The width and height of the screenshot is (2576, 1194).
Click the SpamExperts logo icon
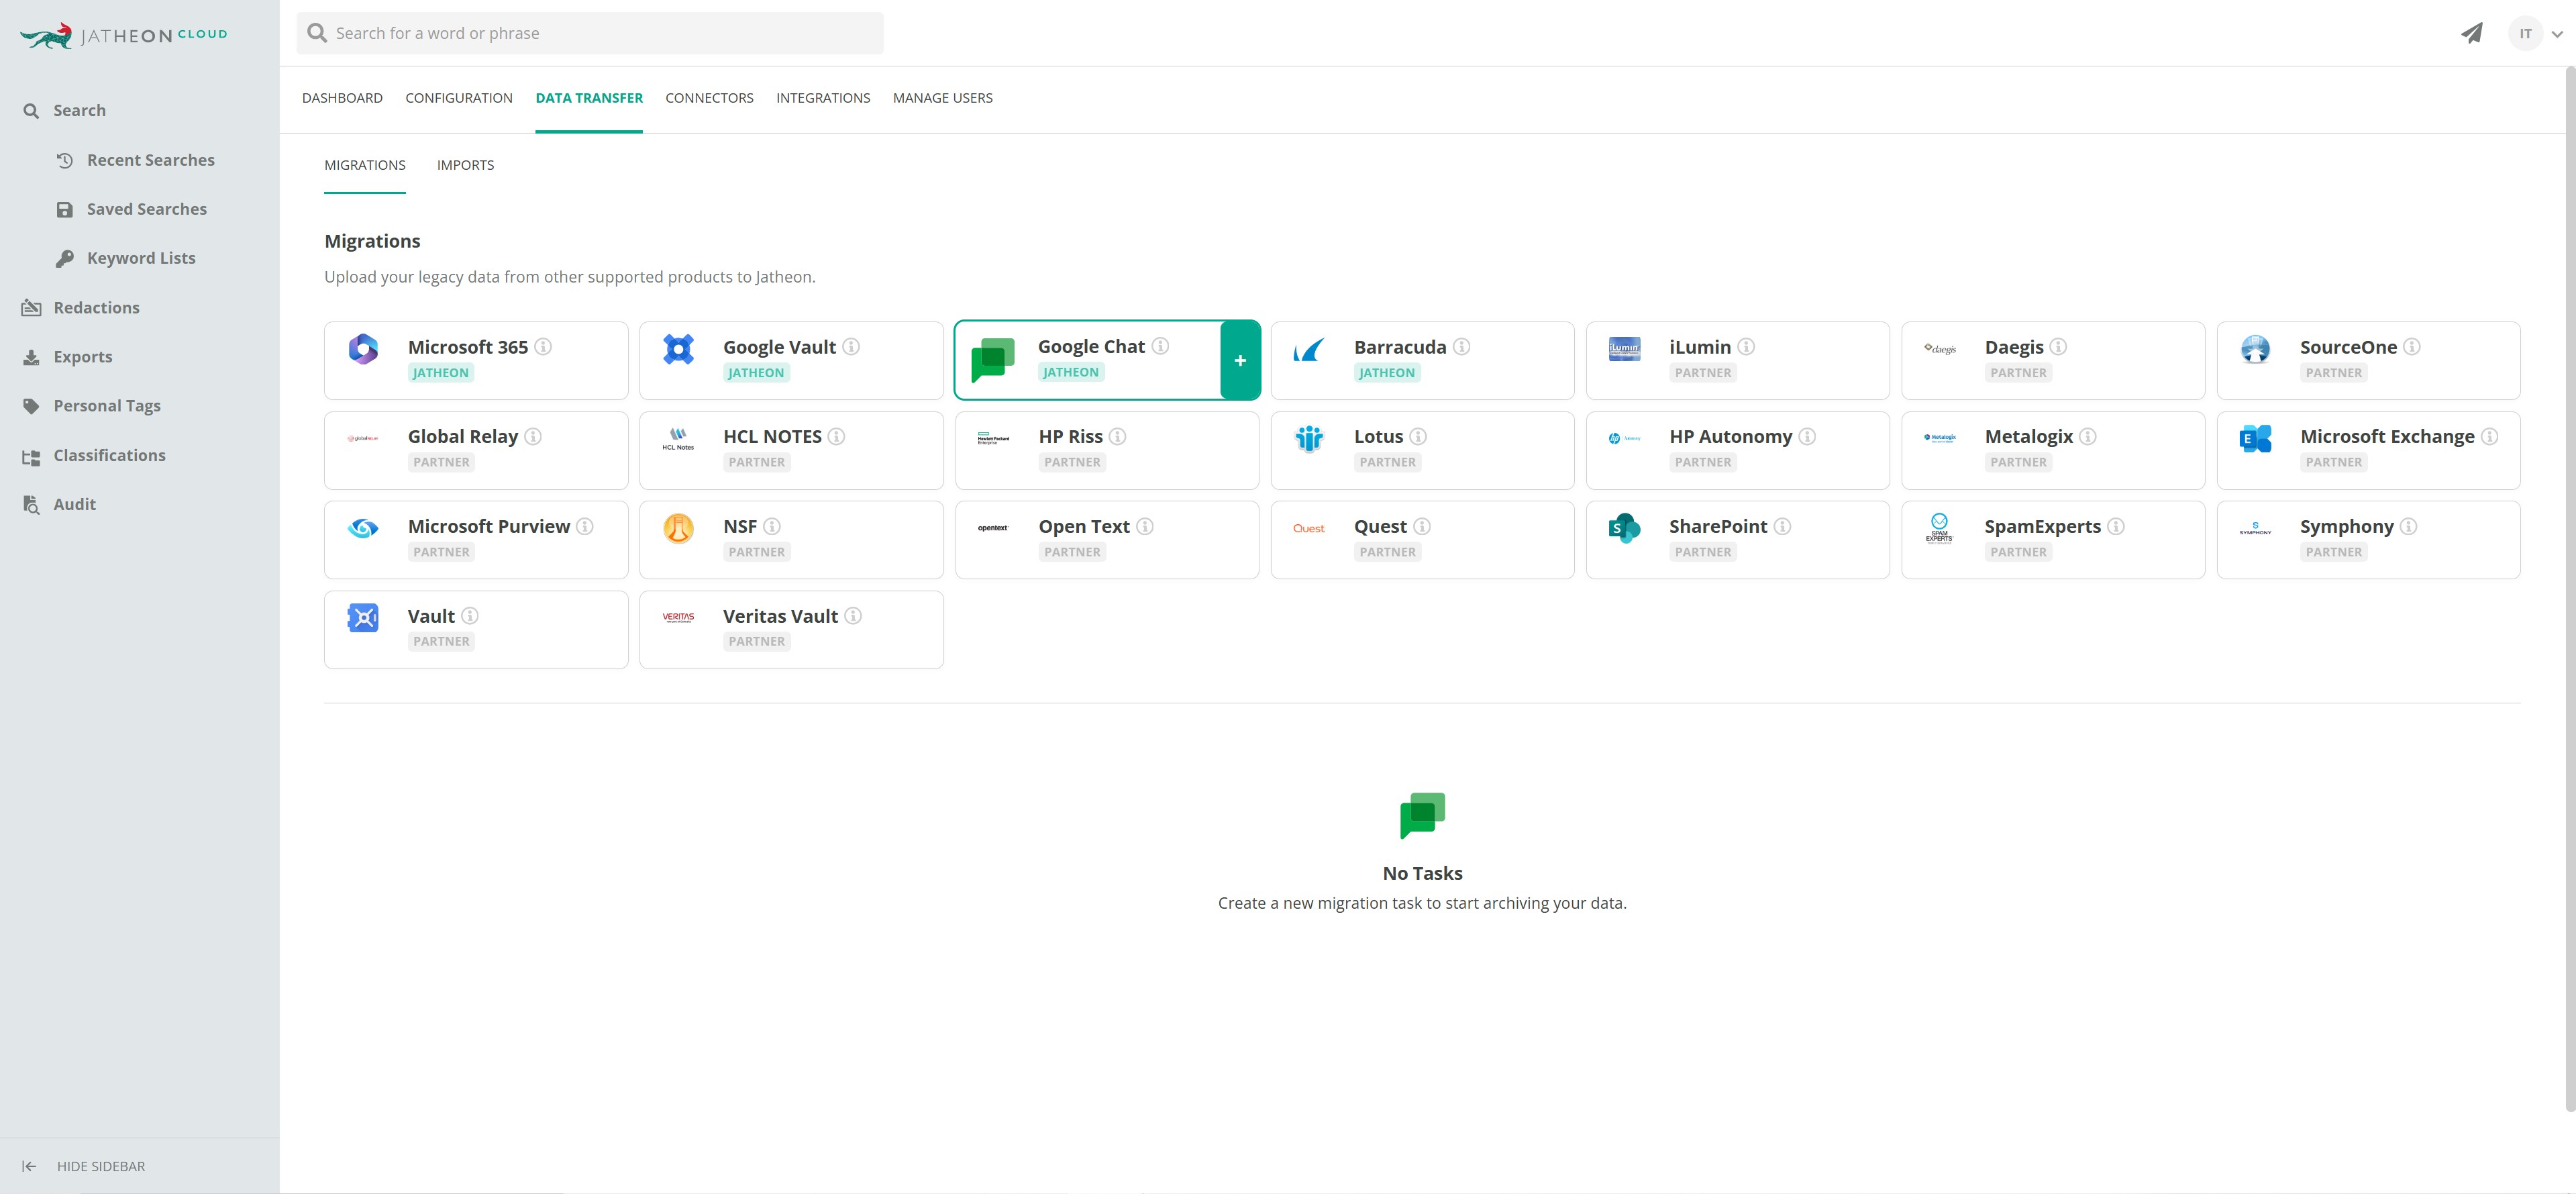(1940, 528)
